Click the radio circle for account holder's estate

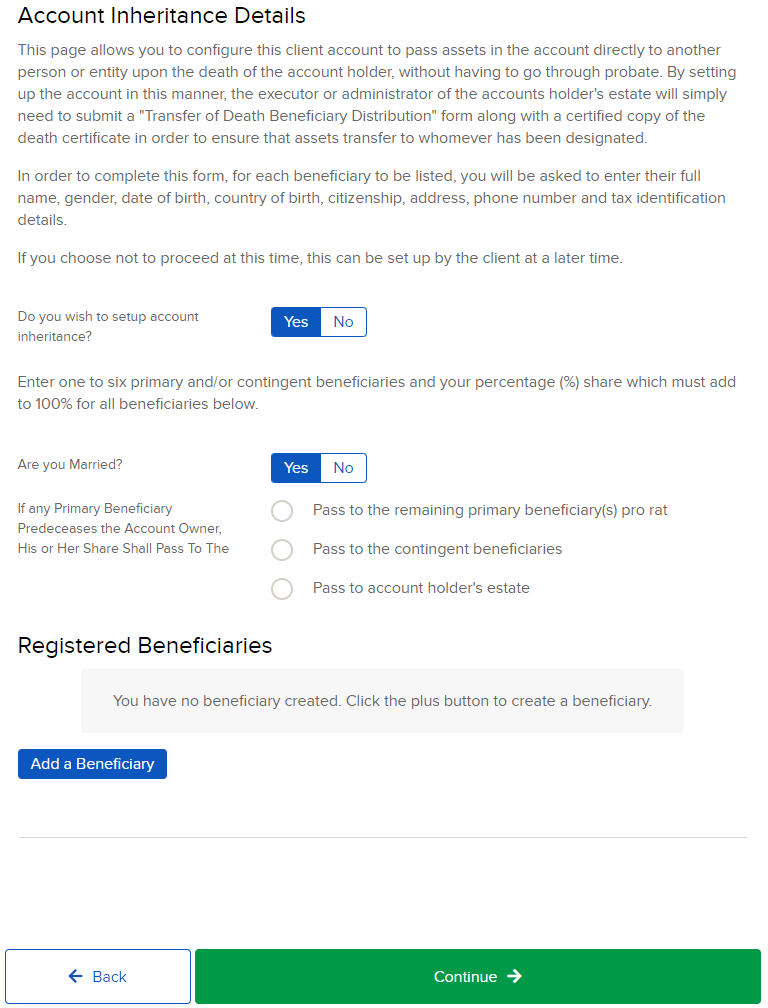(282, 589)
